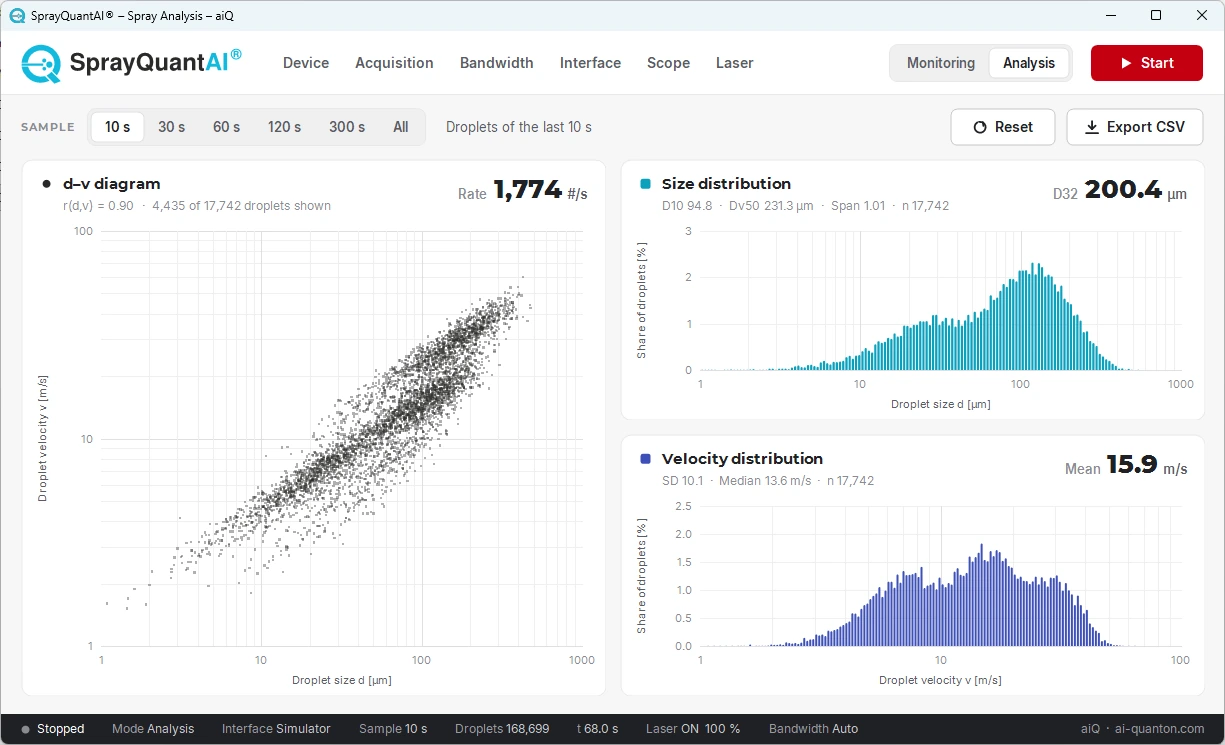Switch to Monitoring mode

coord(941,63)
